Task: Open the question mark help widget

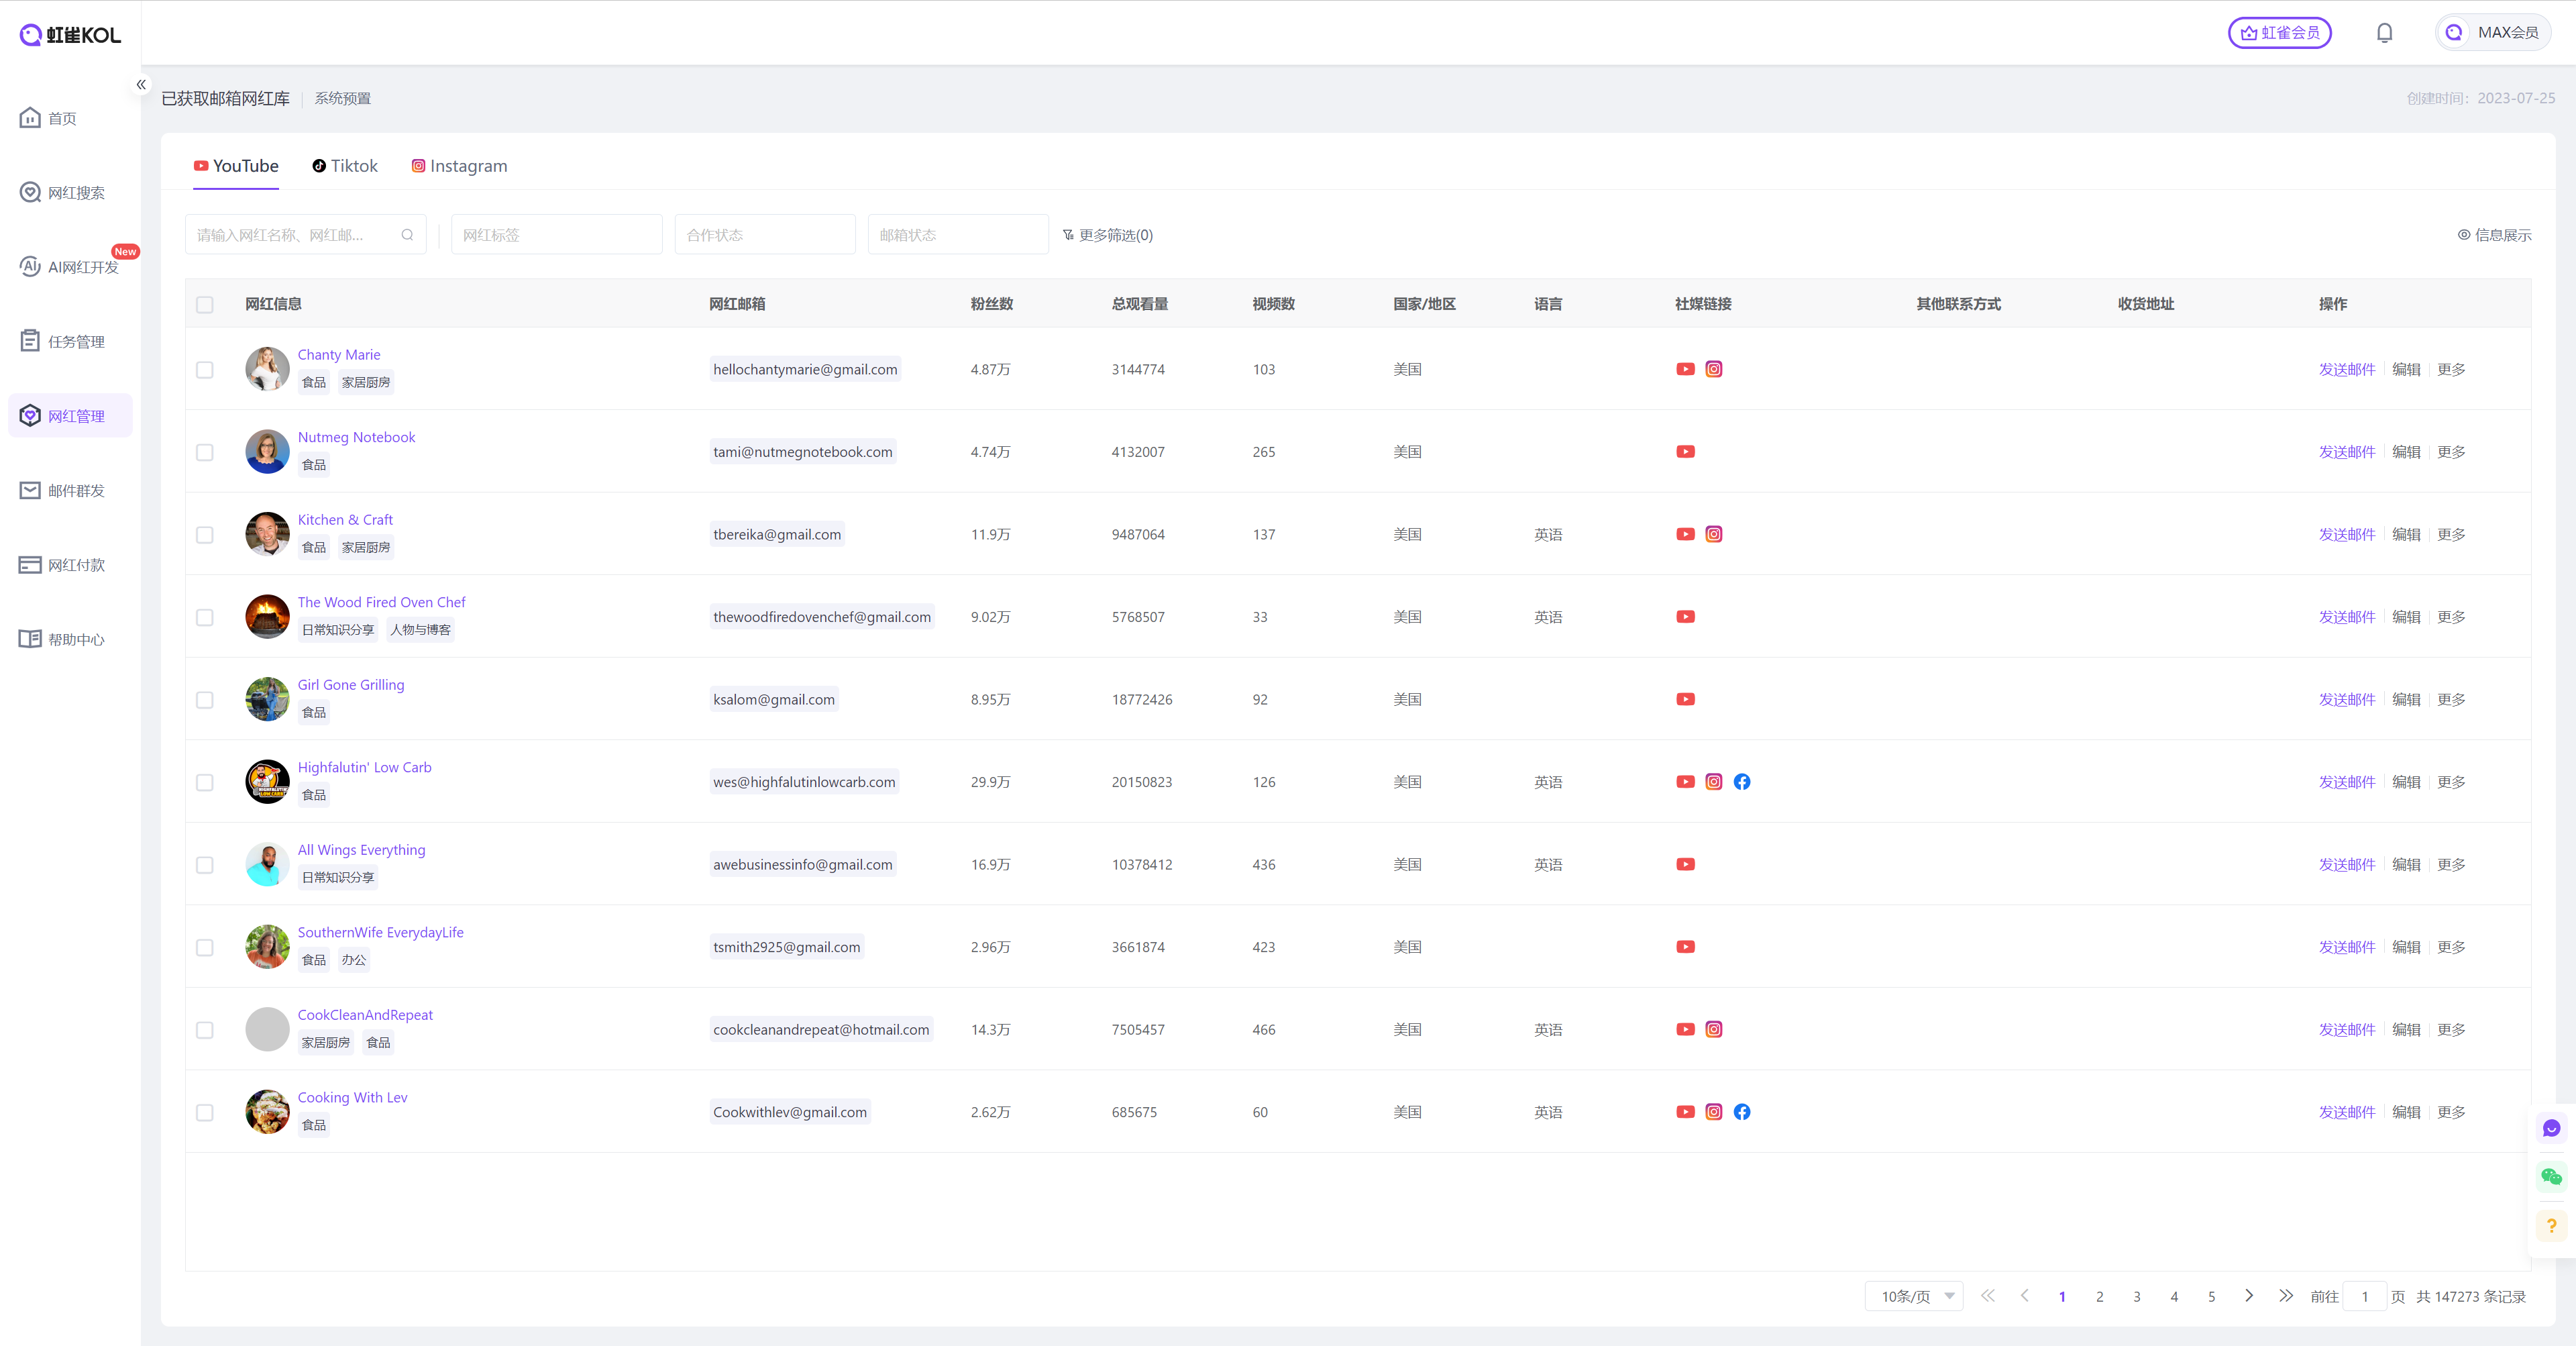Action: (x=2551, y=1225)
